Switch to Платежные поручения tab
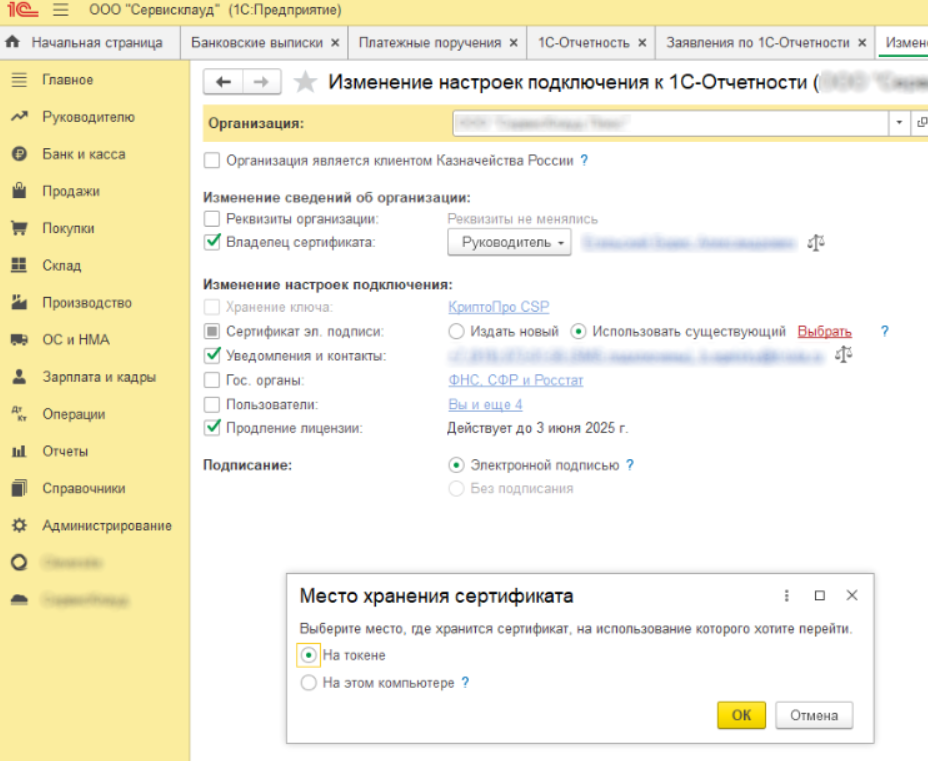The image size is (928, 761). (x=430, y=43)
